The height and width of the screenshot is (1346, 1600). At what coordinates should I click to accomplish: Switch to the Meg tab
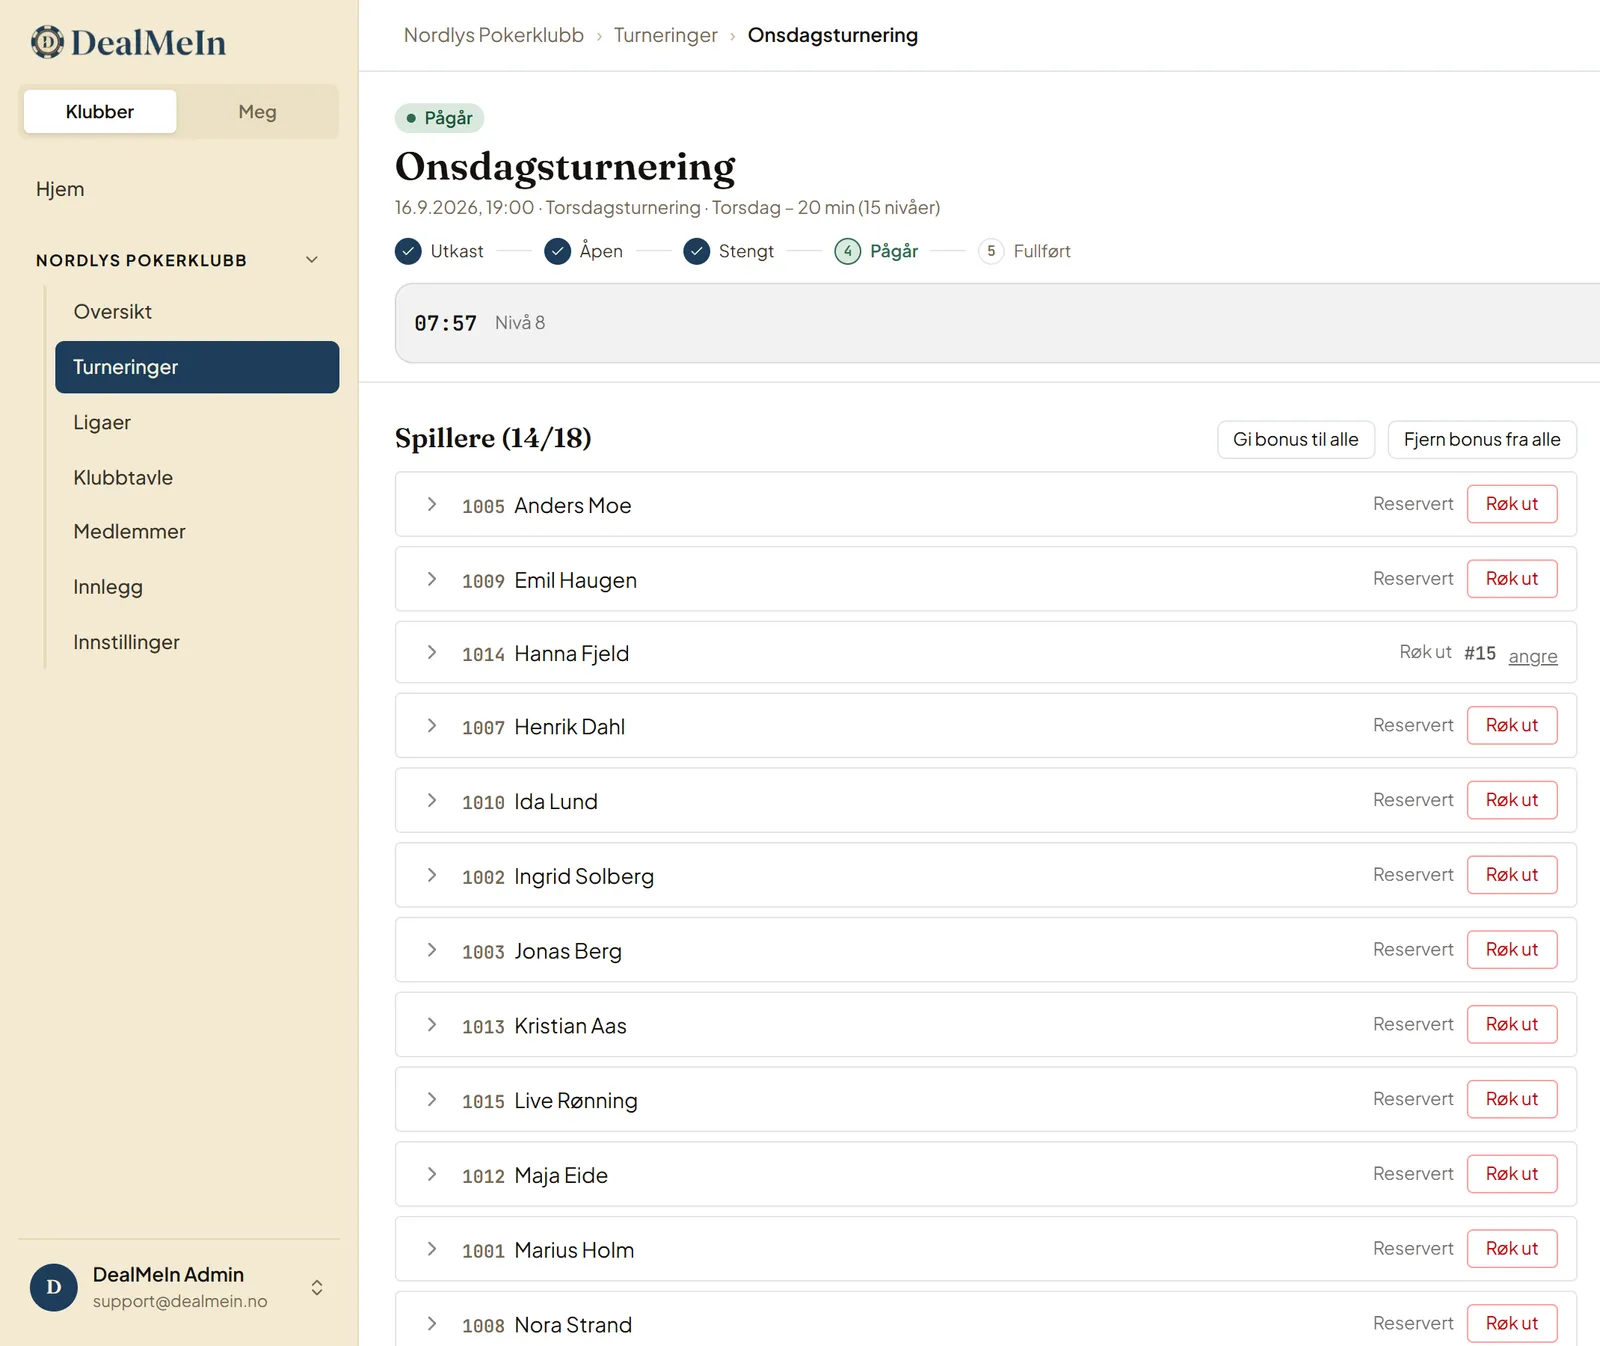[257, 111]
